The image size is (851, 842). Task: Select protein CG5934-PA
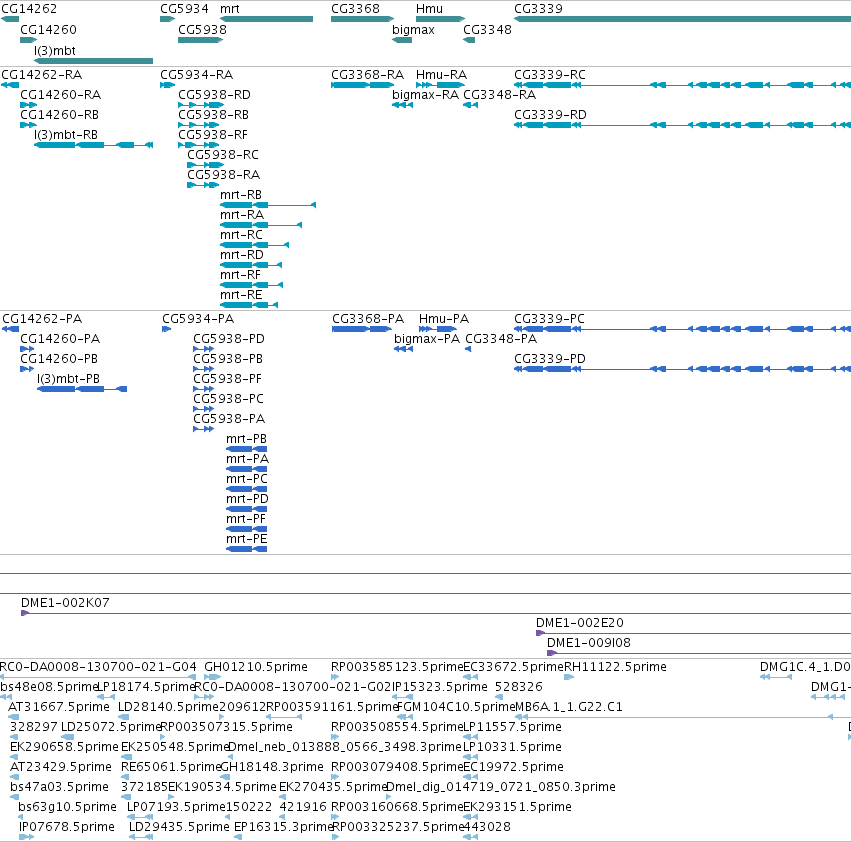click(x=167, y=329)
